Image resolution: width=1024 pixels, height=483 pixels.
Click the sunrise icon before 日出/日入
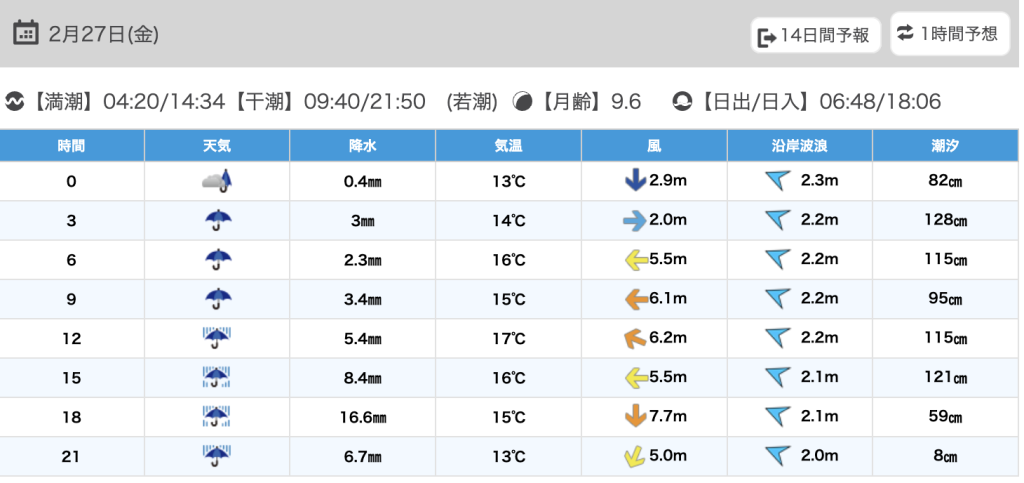click(x=682, y=101)
